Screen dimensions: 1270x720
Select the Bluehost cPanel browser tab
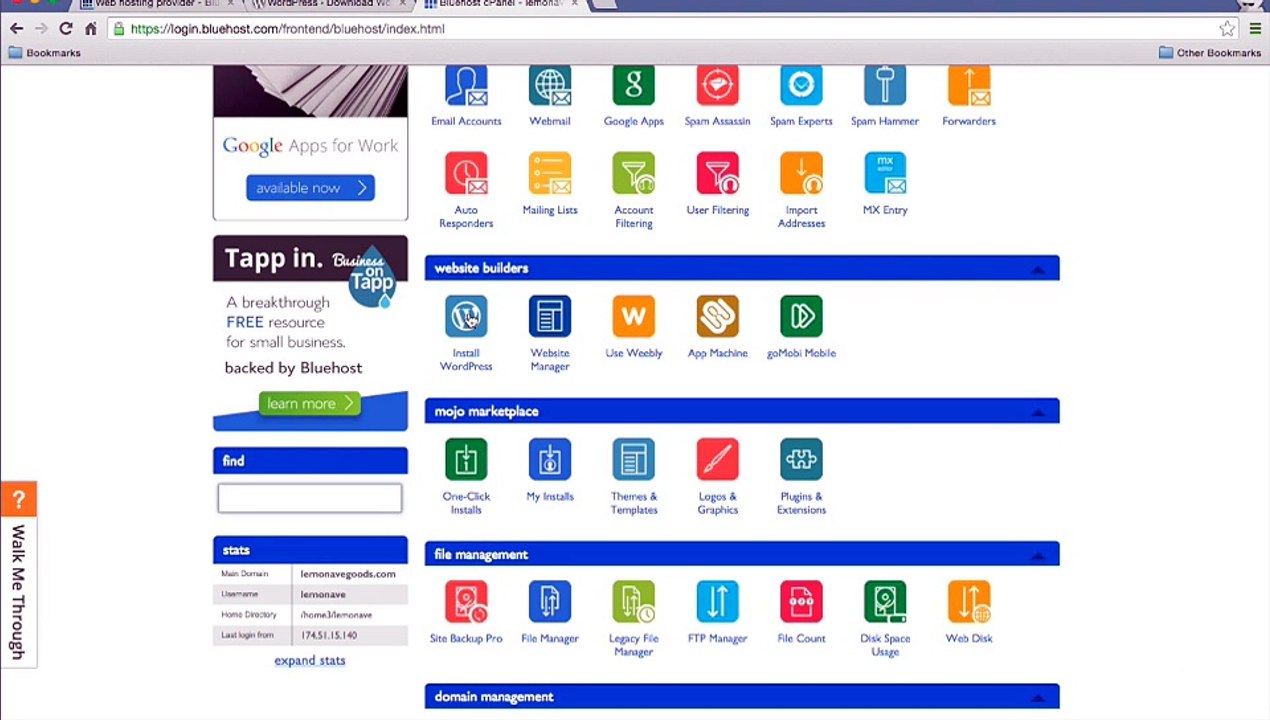click(x=500, y=5)
